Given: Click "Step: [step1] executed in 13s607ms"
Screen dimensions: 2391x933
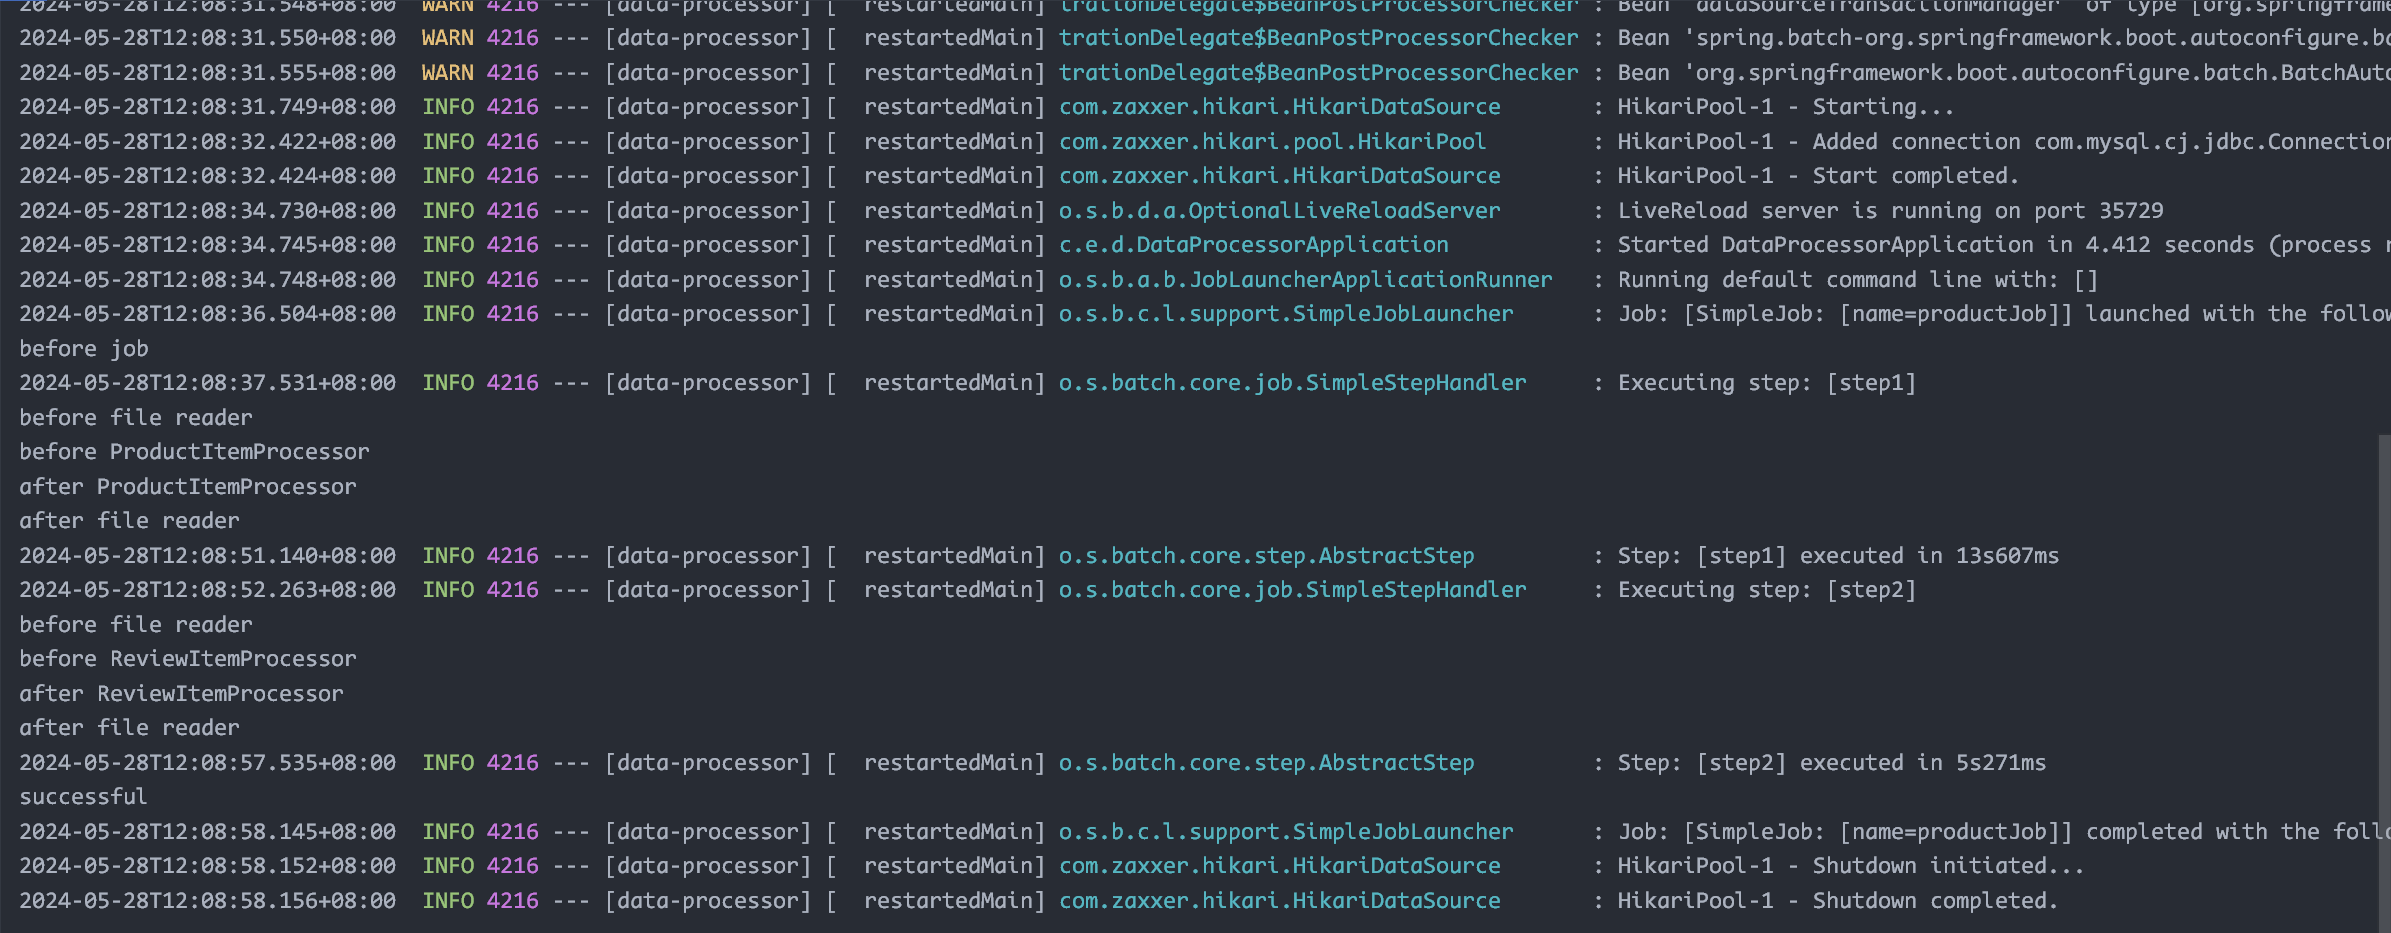Looking at the screenshot, I should coord(1838,556).
